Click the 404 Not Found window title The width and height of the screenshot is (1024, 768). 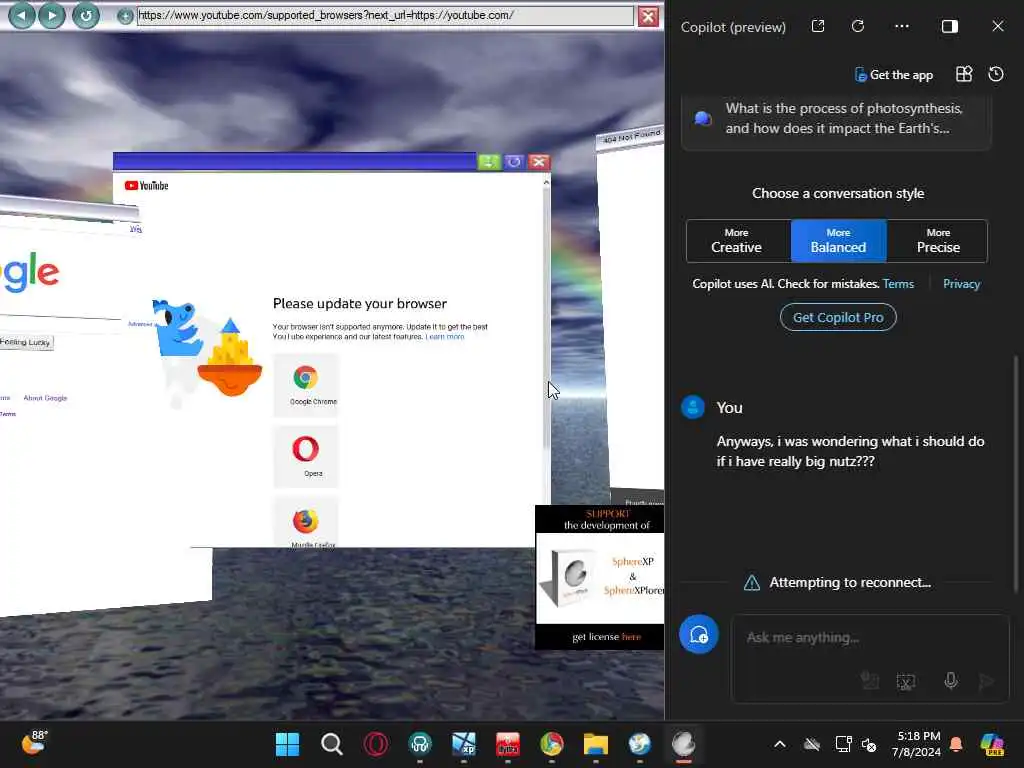[631, 136]
